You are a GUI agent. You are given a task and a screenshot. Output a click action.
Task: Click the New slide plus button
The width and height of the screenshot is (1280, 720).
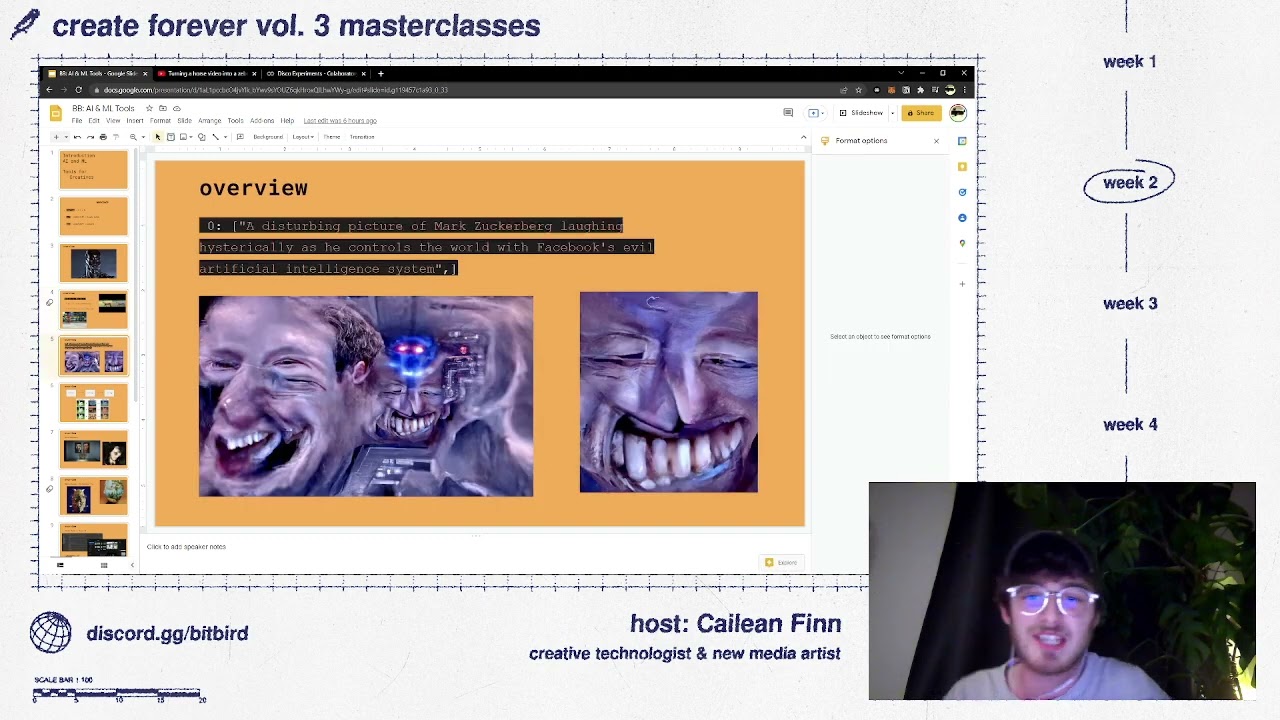pyautogui.click(x=56, y=137)
